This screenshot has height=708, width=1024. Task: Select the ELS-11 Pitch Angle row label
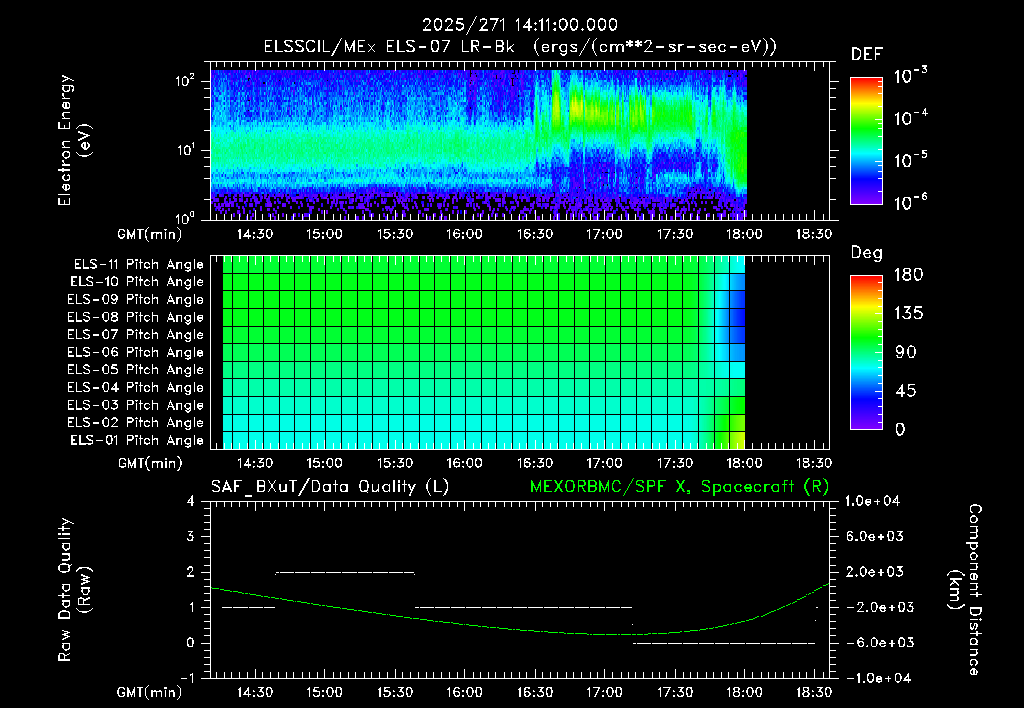pos(138,265)
